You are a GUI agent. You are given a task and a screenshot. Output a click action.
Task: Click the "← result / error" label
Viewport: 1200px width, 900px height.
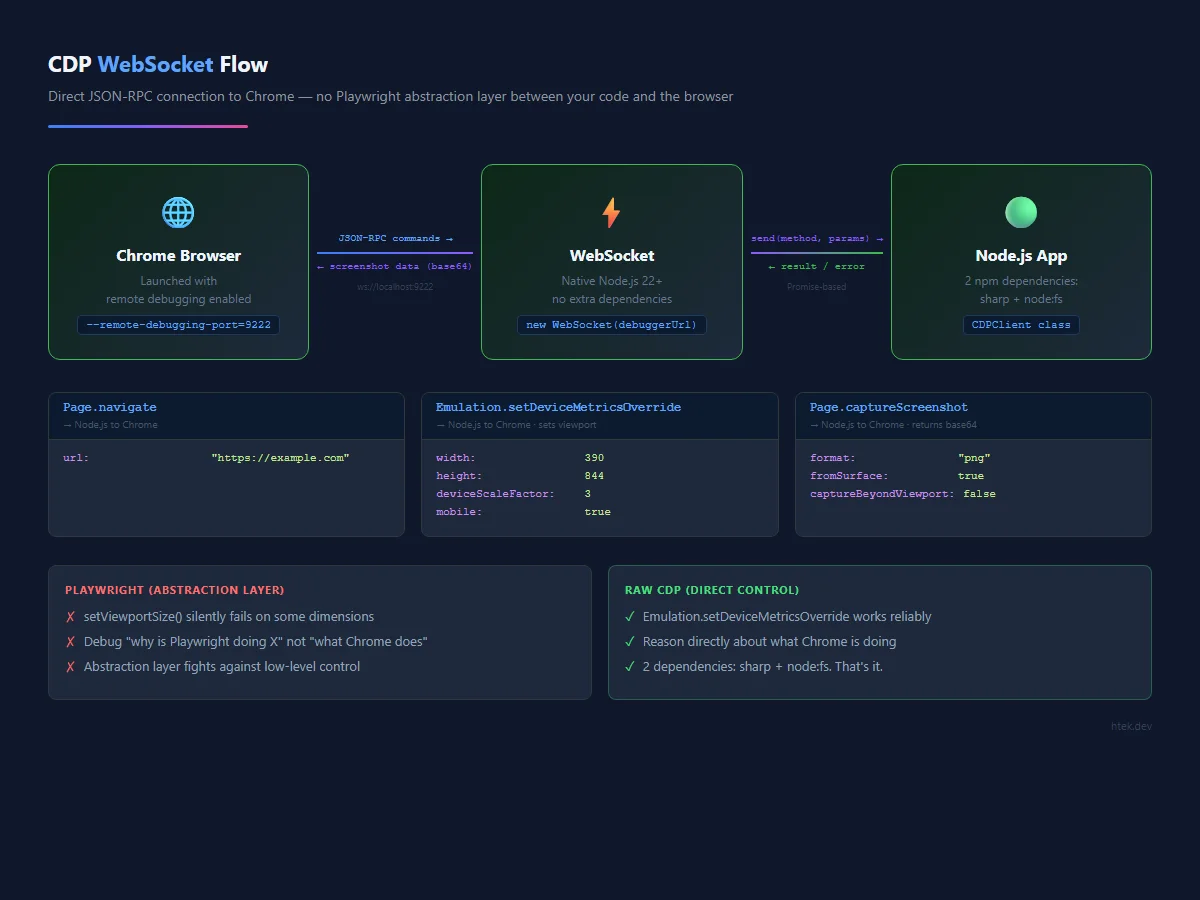[x=817, y=267]
